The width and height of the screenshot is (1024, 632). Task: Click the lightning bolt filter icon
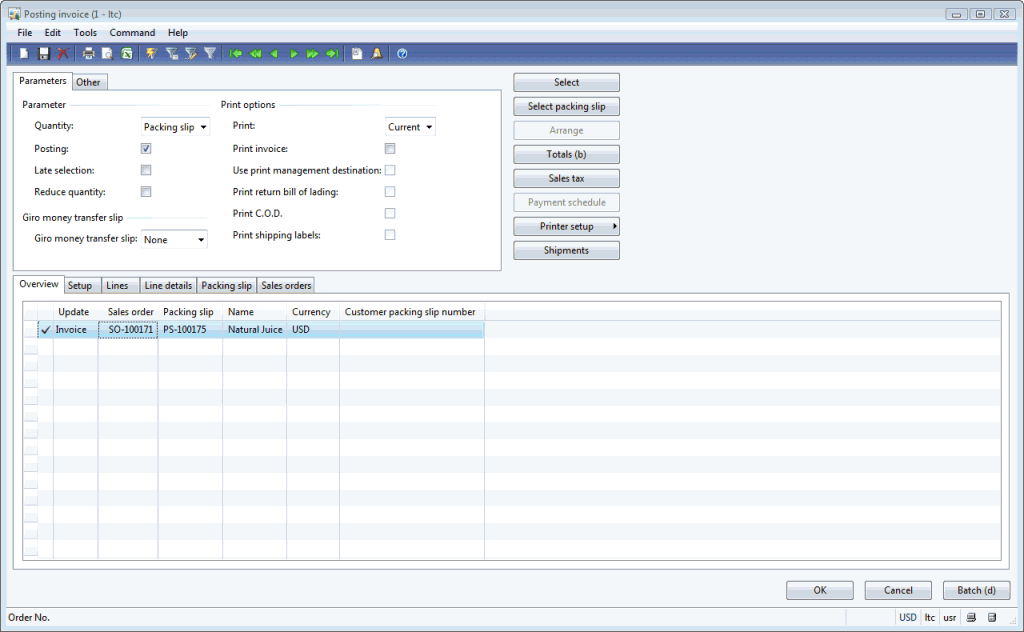[152, 54]
